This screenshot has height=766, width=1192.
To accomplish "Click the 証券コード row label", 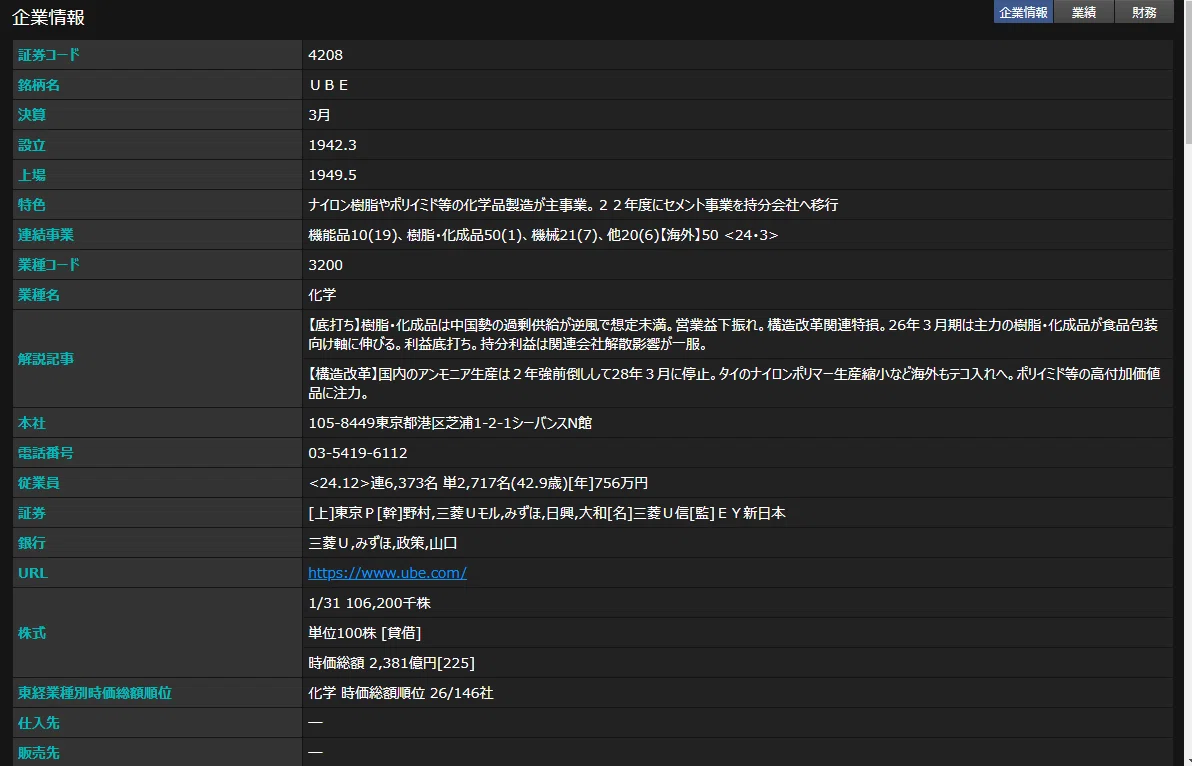I will point(49,55).
